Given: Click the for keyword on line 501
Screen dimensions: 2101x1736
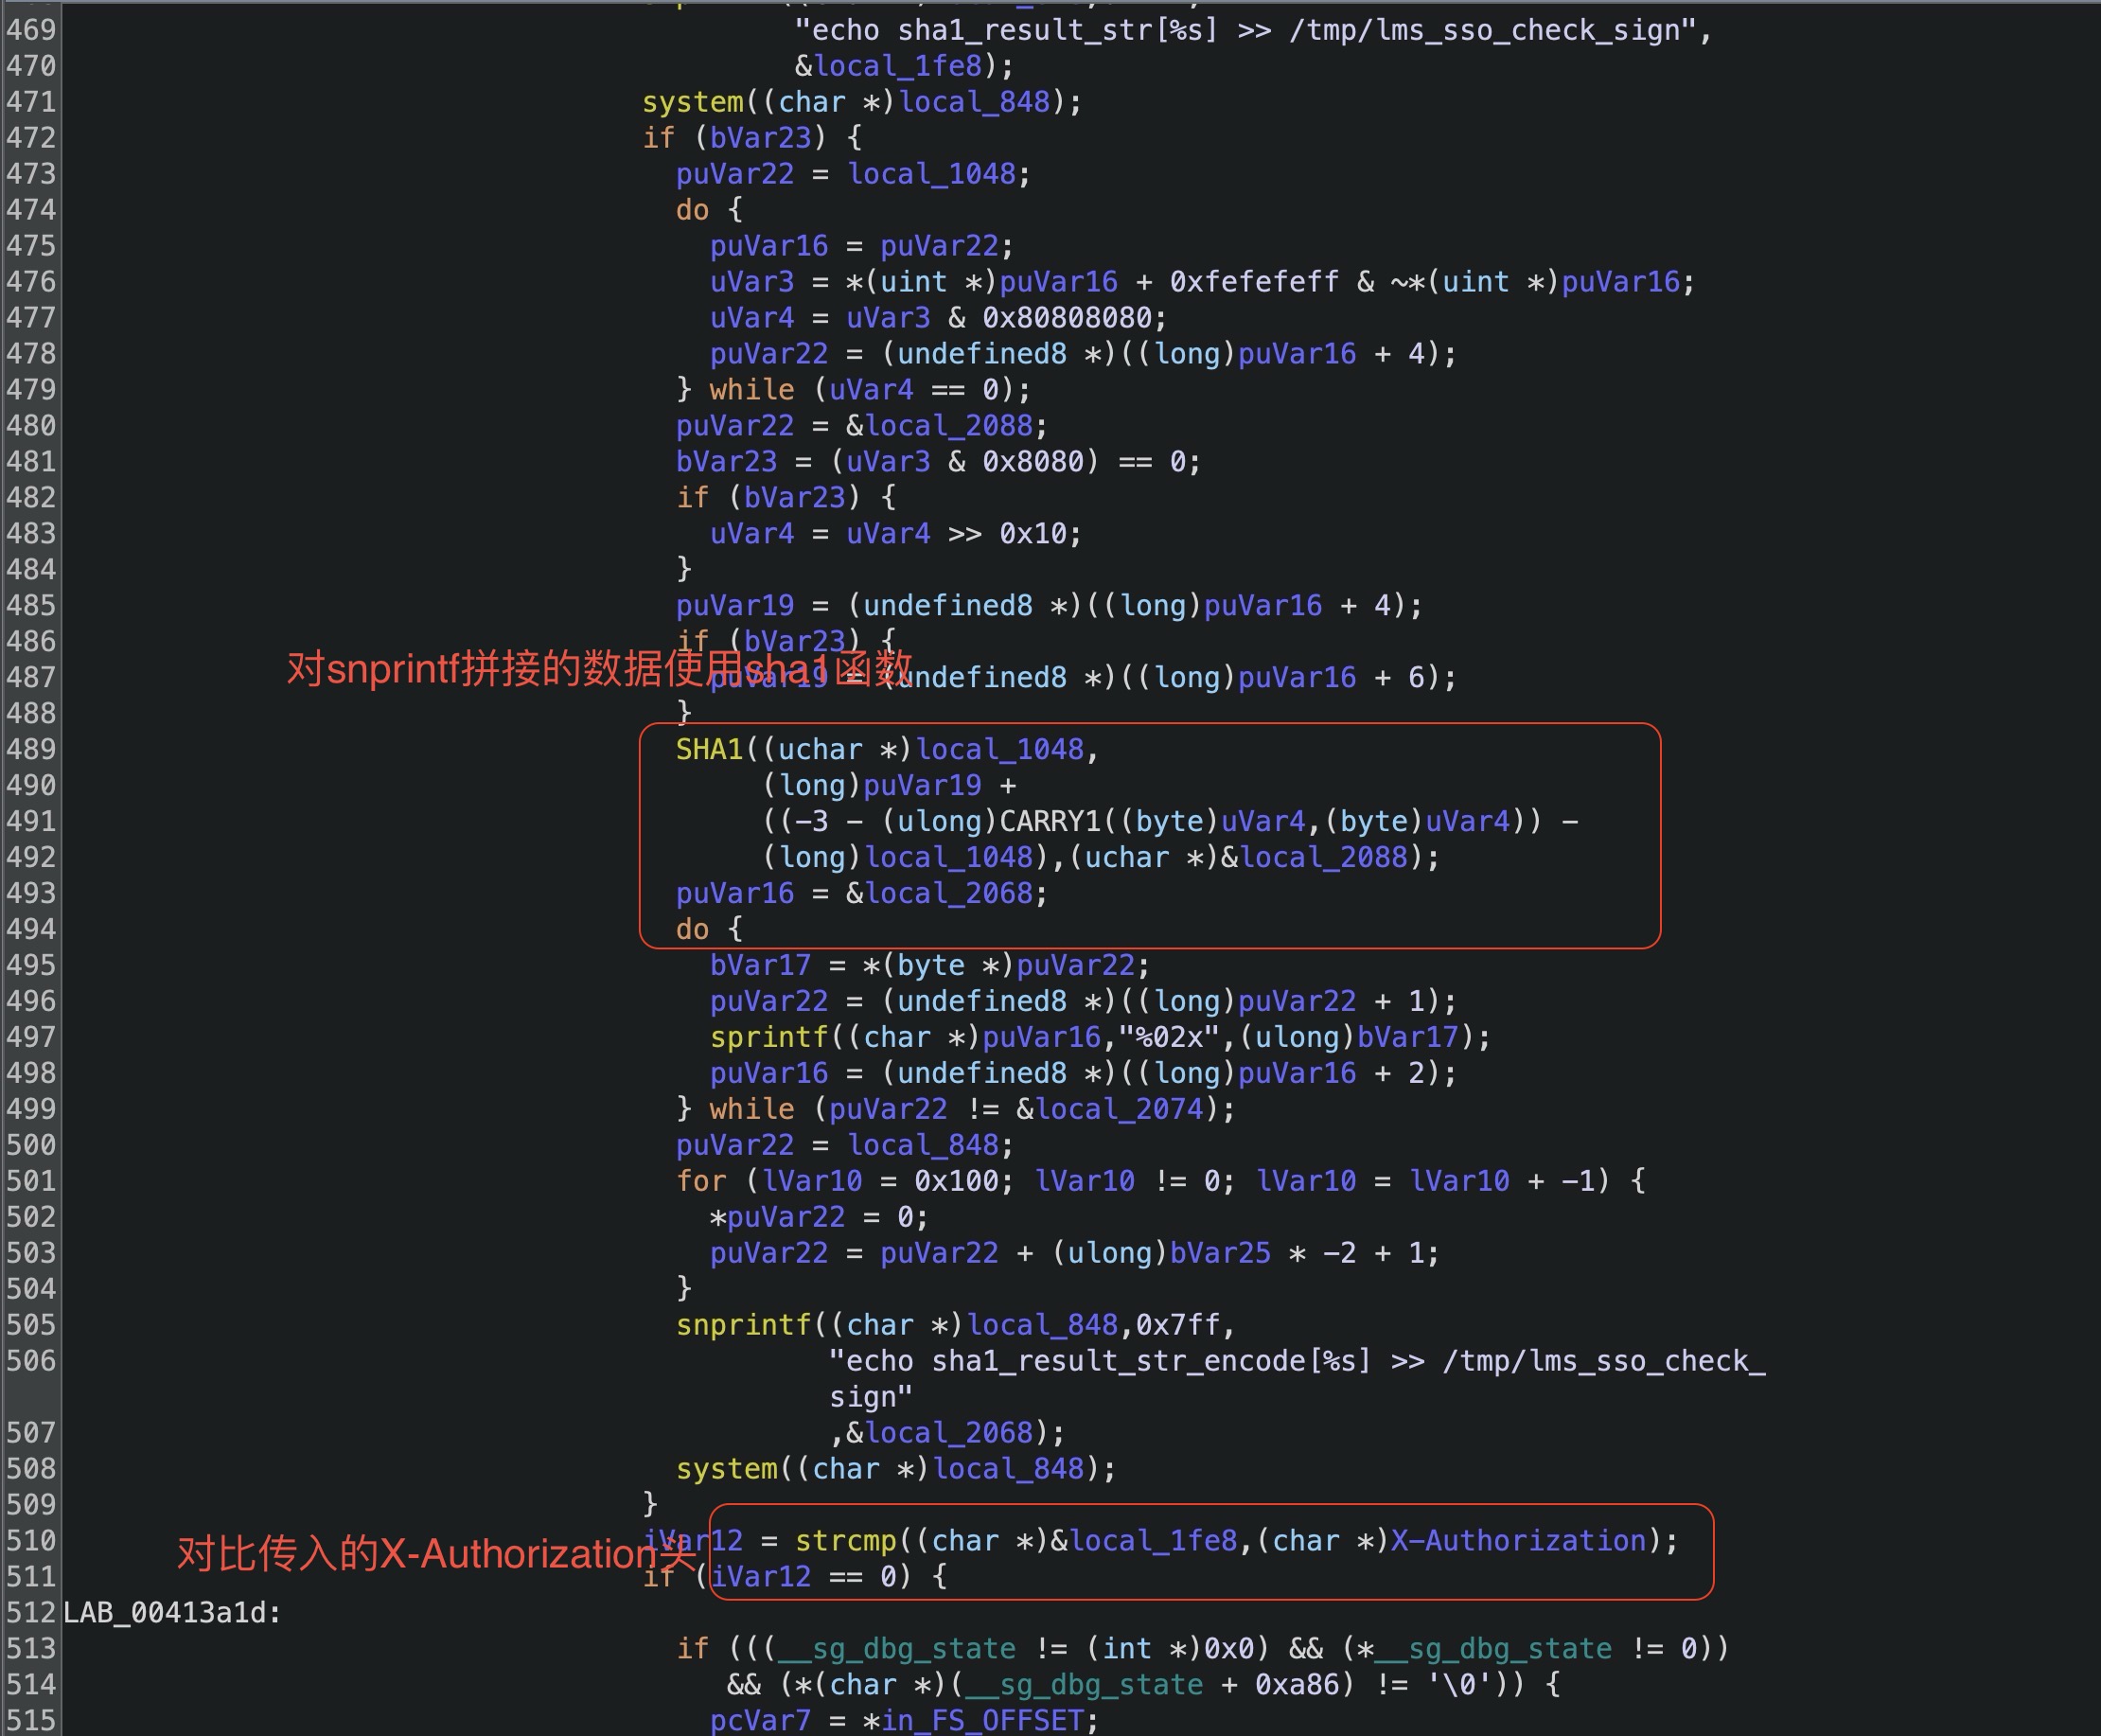Looking at the screenshot, I should [701, 1181].
